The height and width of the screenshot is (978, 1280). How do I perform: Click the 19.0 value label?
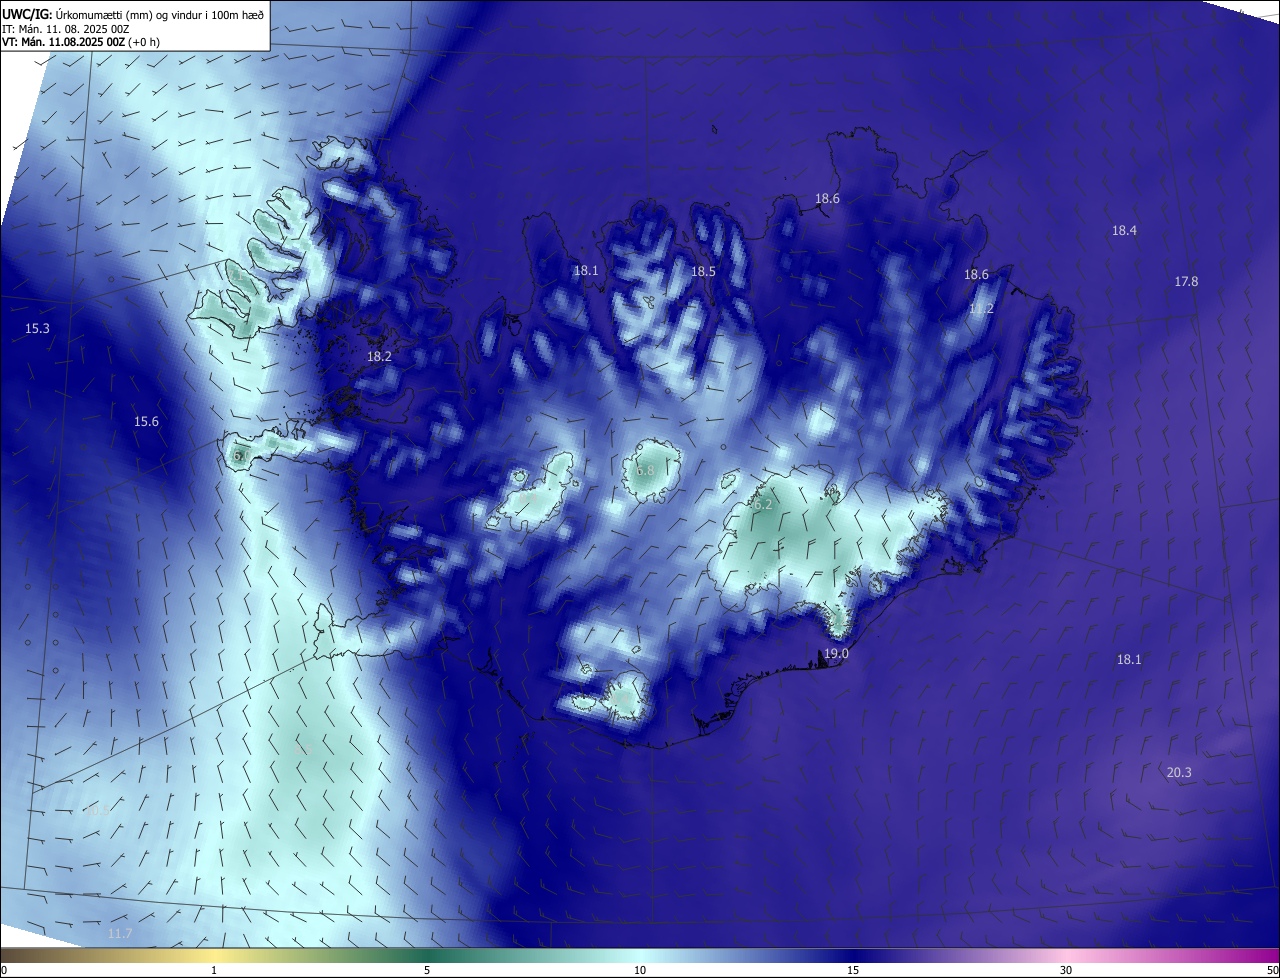836,654
